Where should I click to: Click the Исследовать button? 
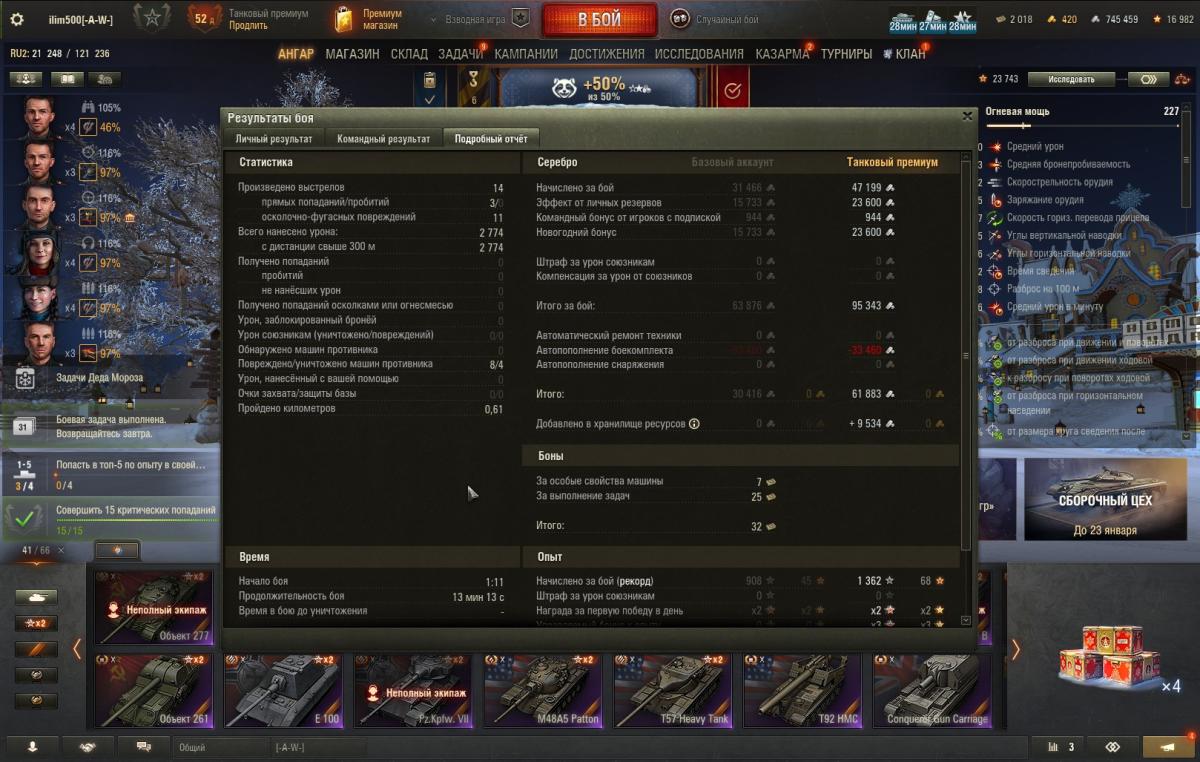pos(1074,79)
